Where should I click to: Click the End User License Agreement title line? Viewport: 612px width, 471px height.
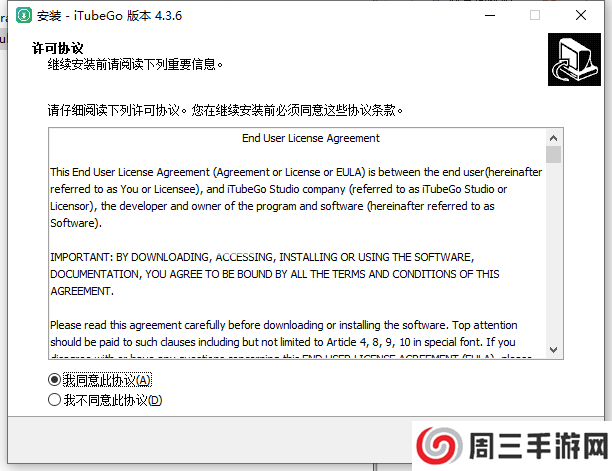click(x=311, y=138)
